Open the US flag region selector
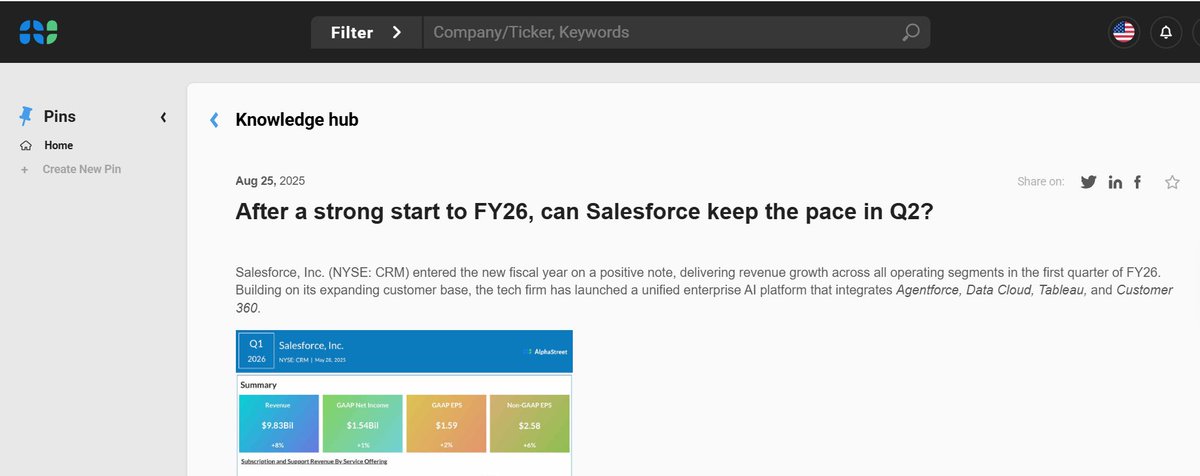The image size is (1200, 476). click(x=1124, y=32)
